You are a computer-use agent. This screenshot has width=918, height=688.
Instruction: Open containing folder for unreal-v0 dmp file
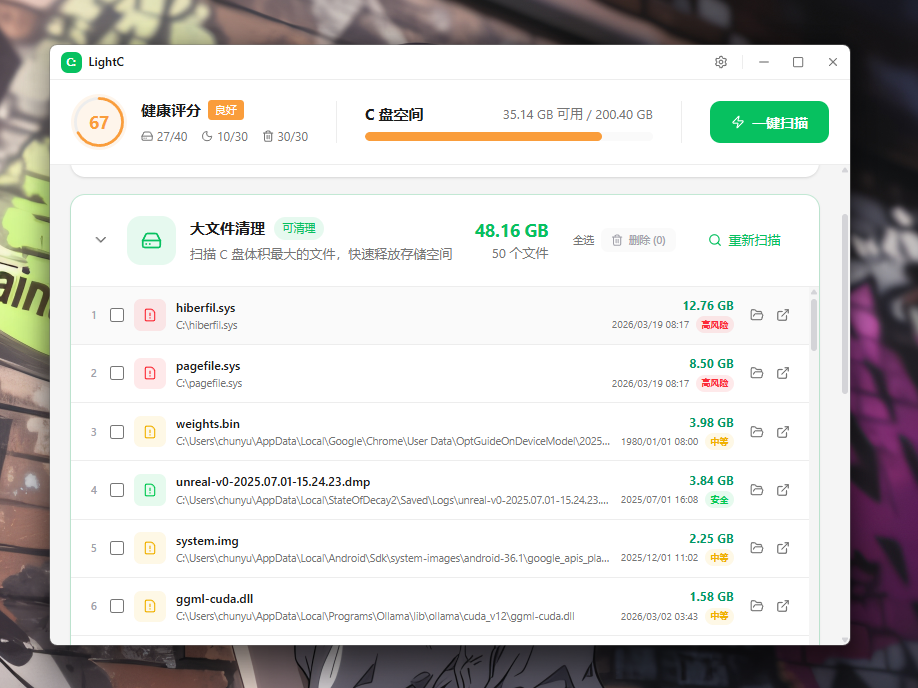(x=756, y=490)
